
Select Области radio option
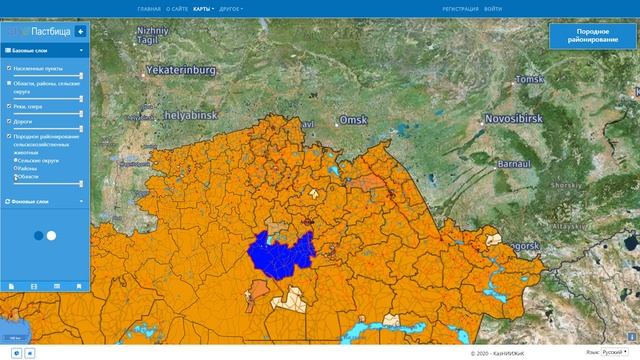click(x=16, y=176)
